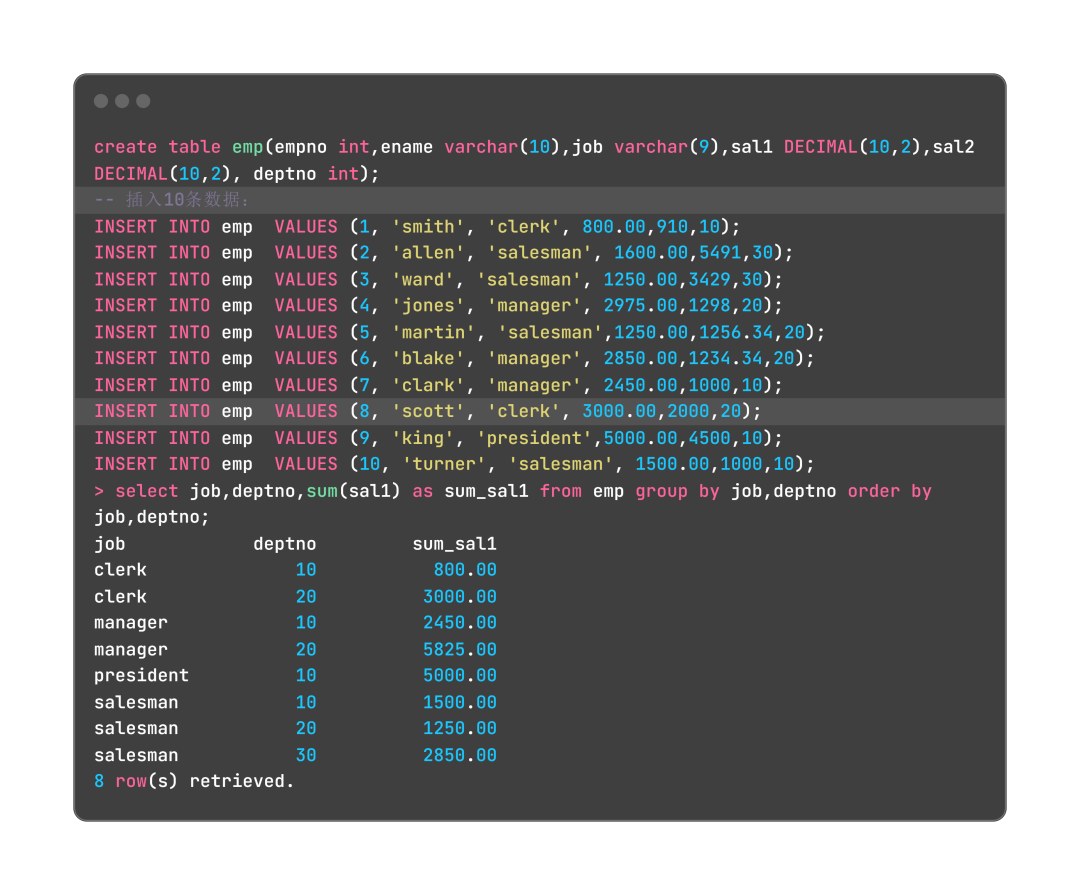Image resolution: width=1080 pixels, height=895 pixels.
Task: Click the 'king' president insert line
Action: pyautogui.click(x=438, y=438)
